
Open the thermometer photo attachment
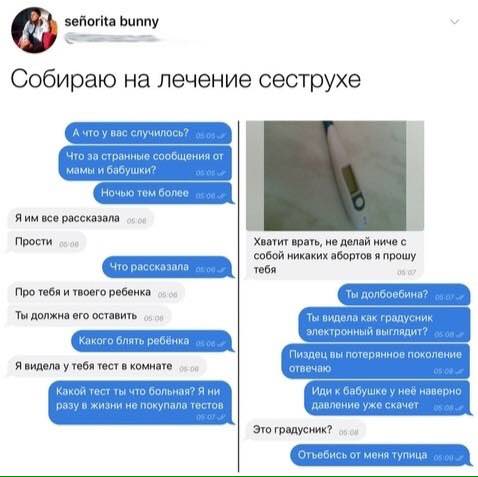coord(335,175)
